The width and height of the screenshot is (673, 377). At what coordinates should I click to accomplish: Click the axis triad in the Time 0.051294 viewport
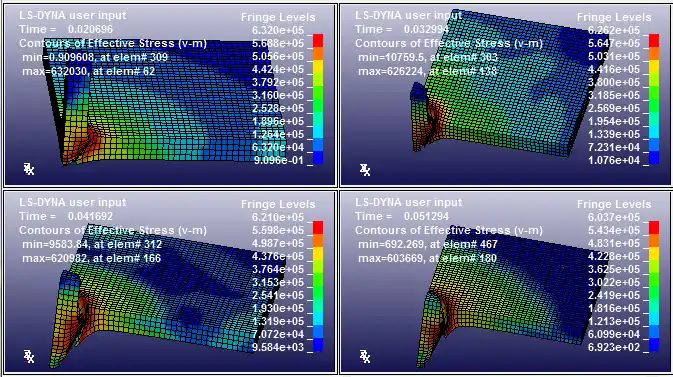(x=365, y=356)
